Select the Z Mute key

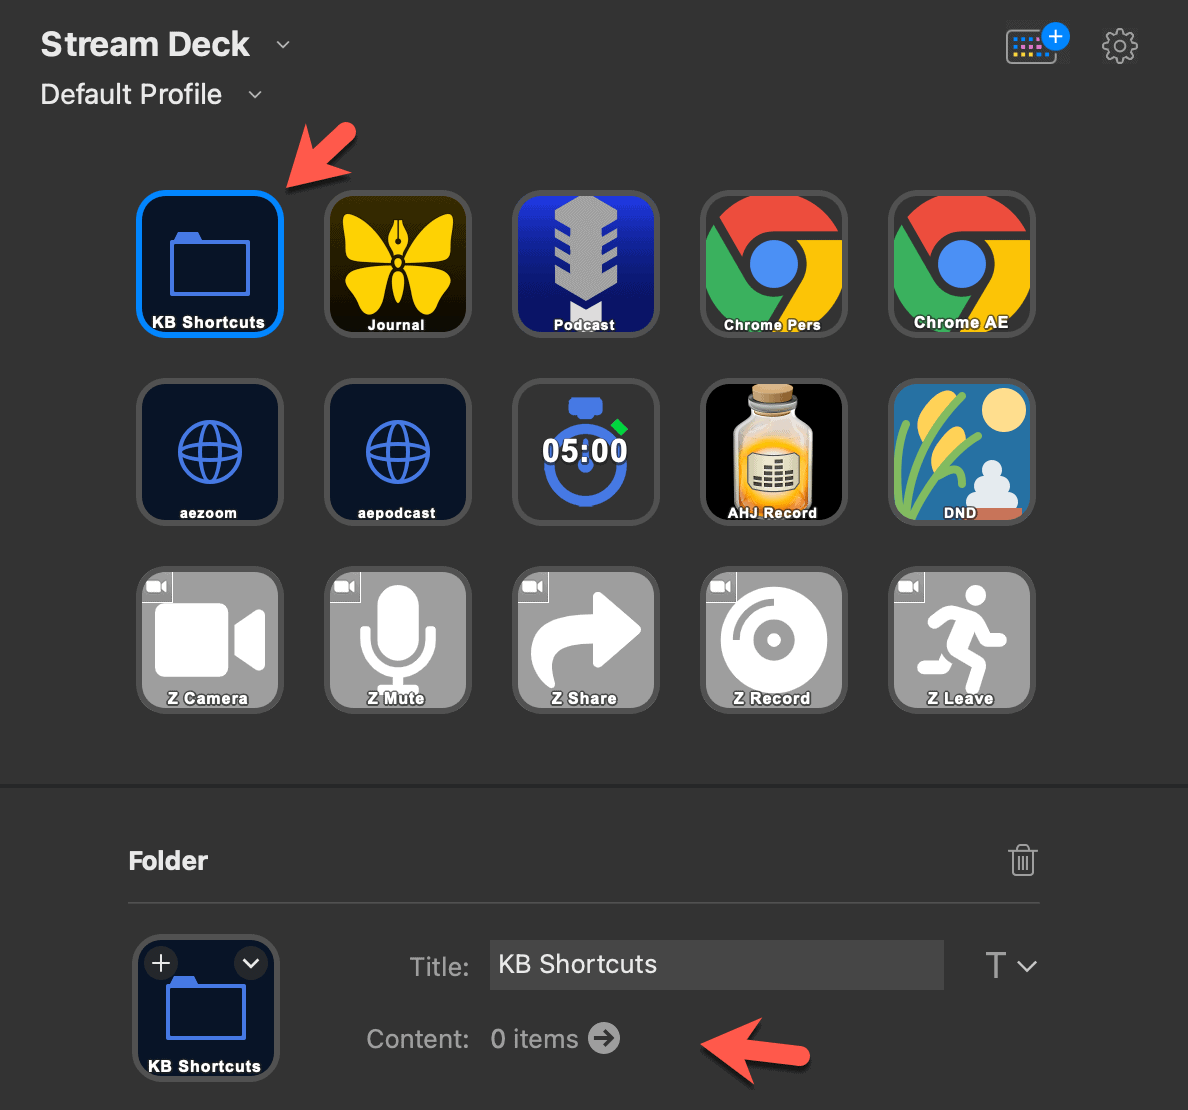coord(398,639)
